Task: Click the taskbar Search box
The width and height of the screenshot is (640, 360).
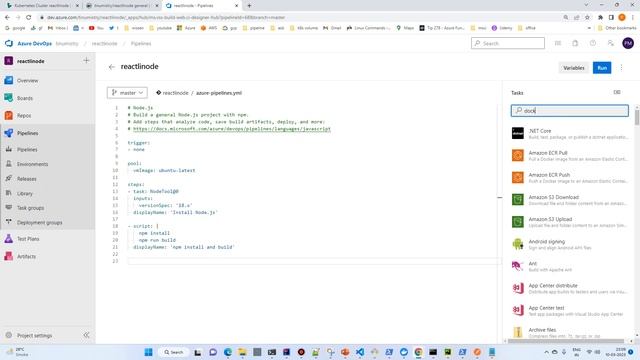Action: [174, 352]
